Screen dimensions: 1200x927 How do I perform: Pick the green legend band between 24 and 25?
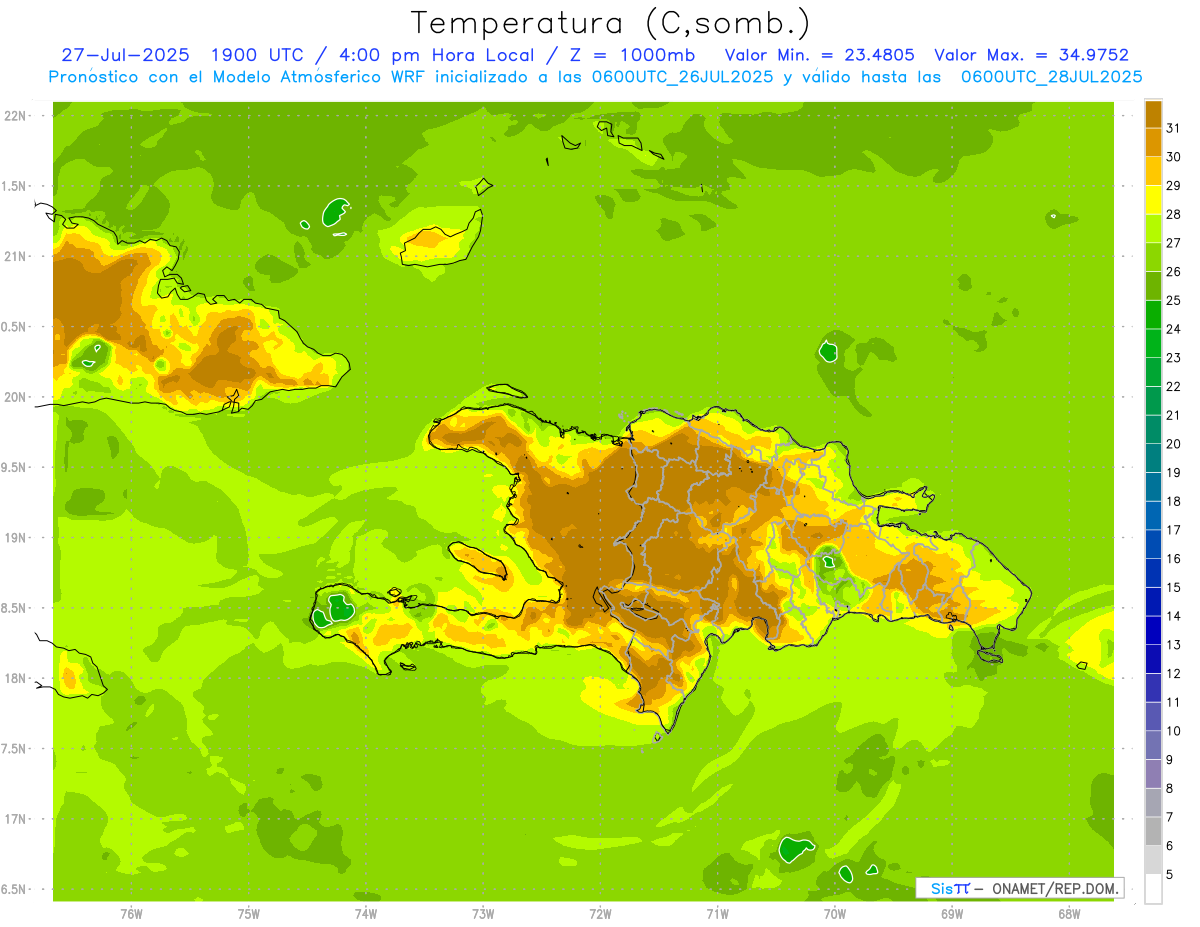click(x=1153, y=314)
